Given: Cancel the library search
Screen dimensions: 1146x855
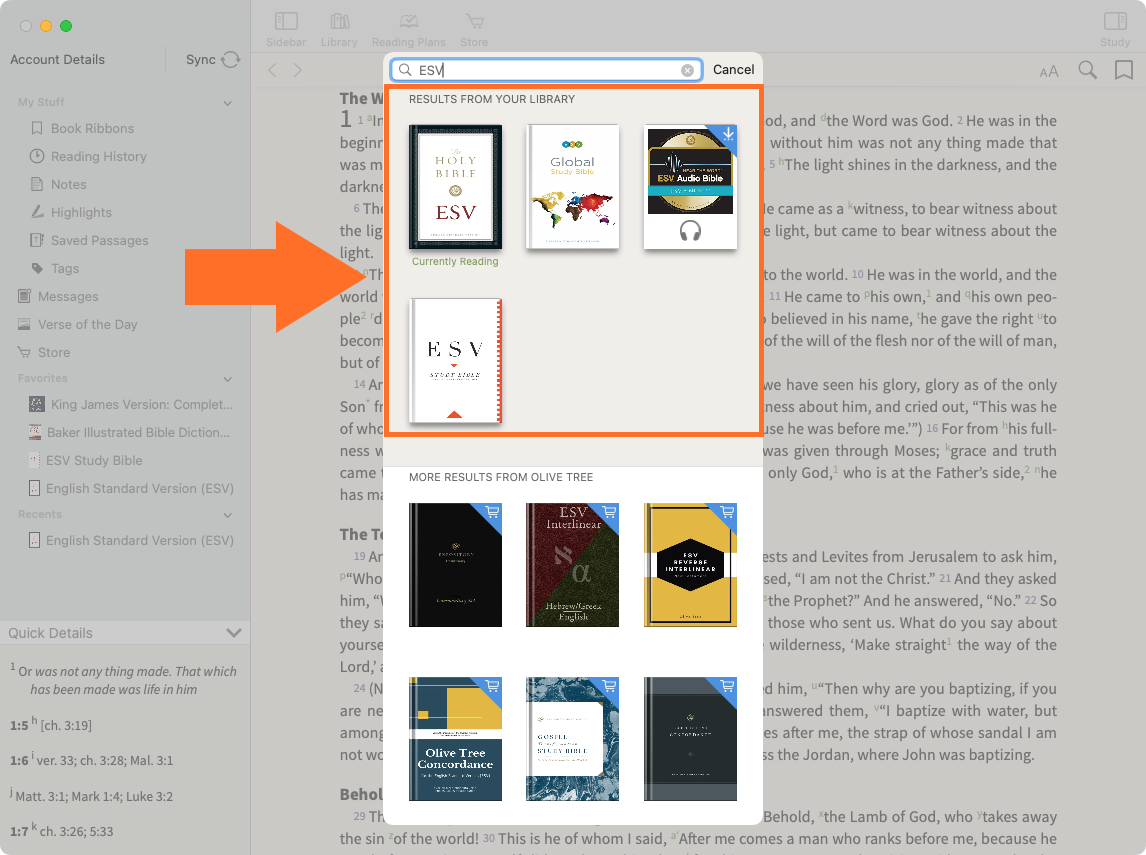Looking at the screenshot, I should click(x=733, y=69).
